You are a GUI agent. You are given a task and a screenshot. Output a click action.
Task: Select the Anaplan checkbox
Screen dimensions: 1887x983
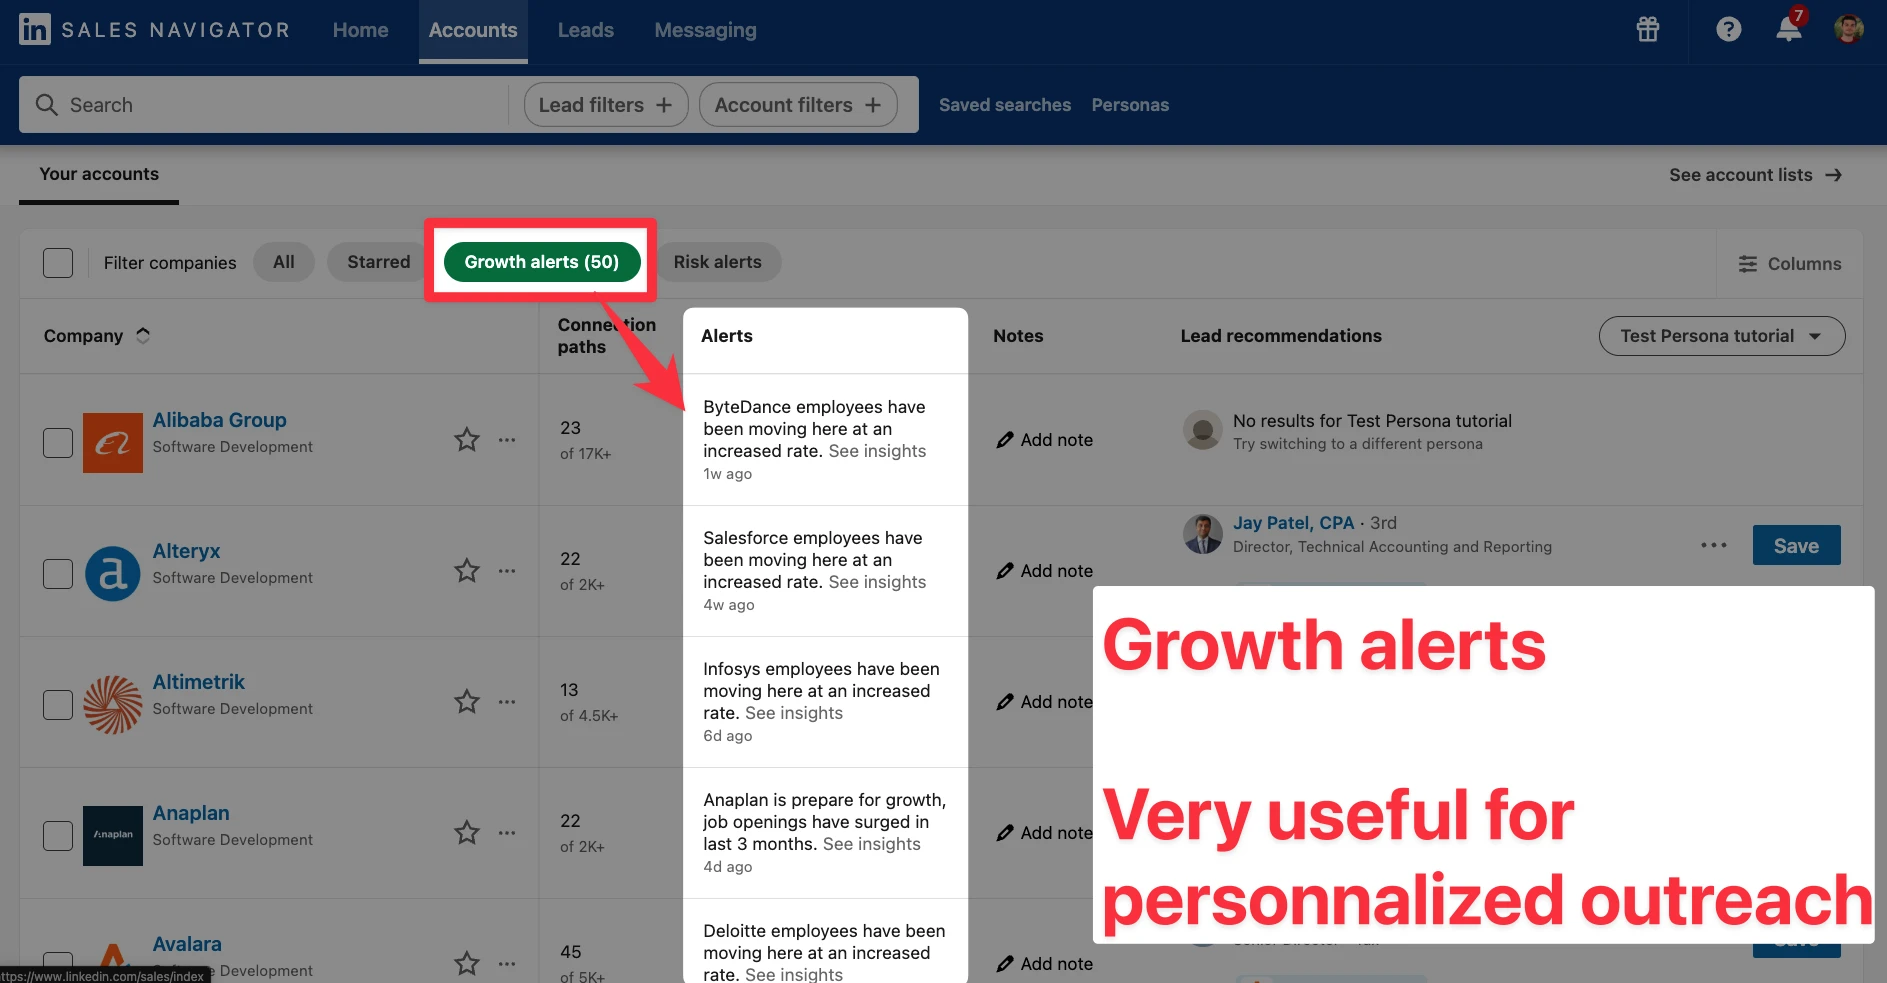[58, 836]
